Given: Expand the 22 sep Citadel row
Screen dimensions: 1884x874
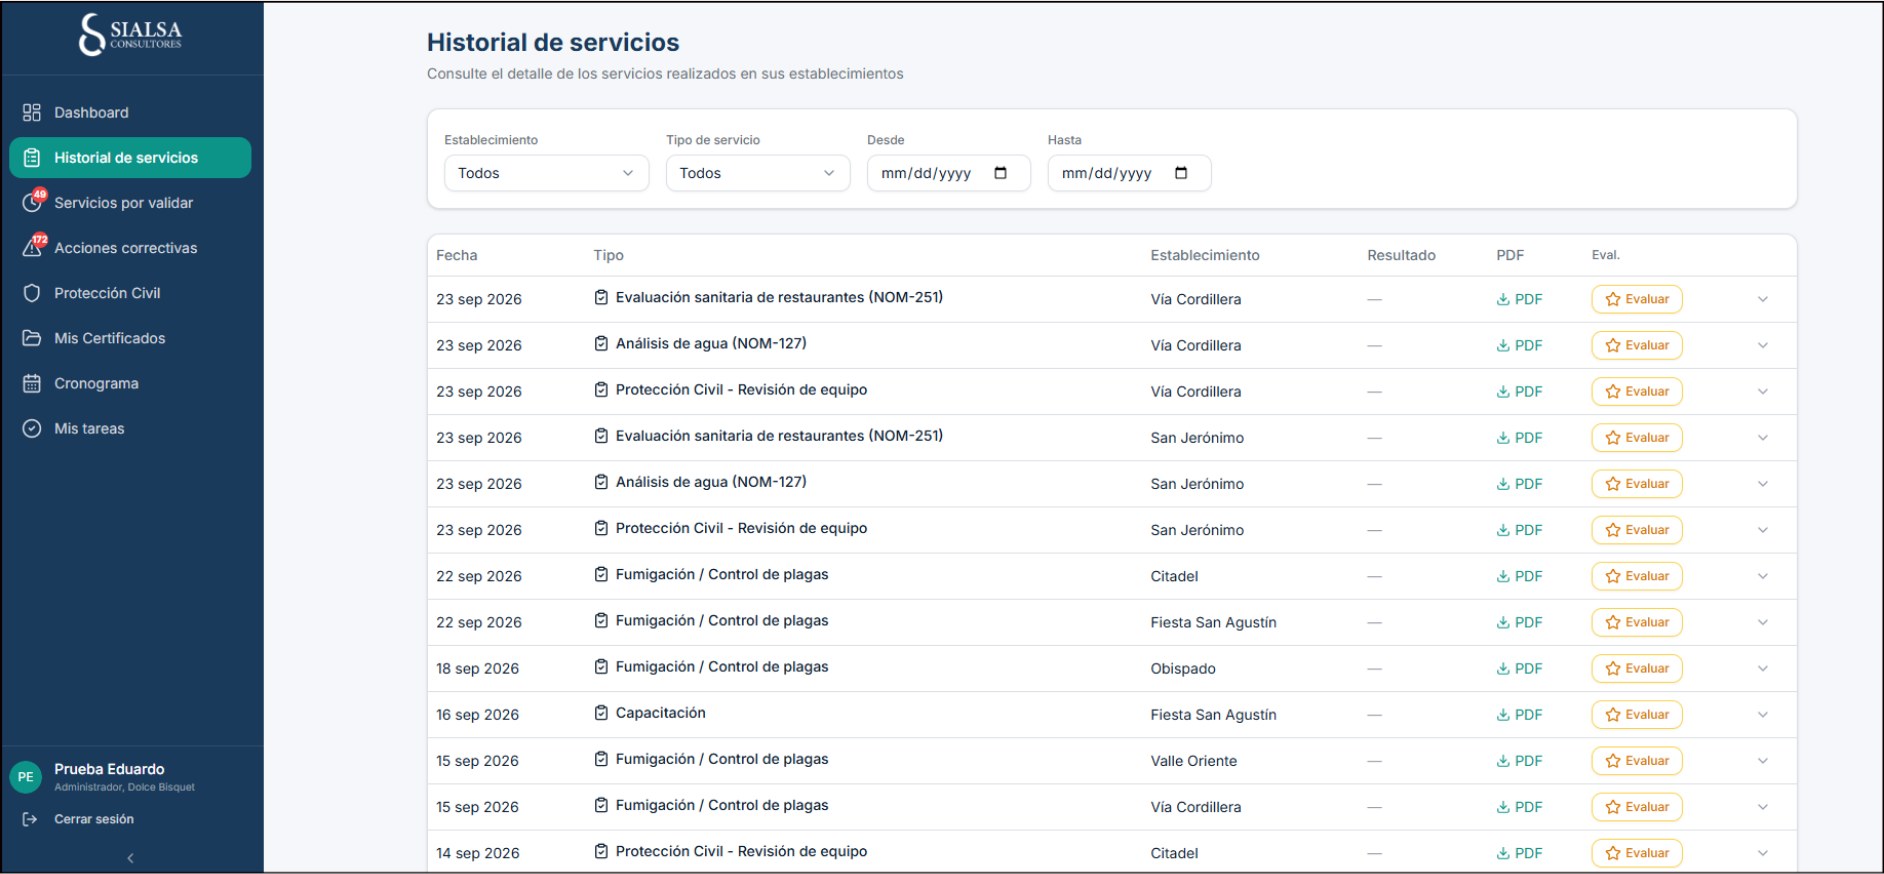Looking at the screenshot, I should click(1763, 576).
